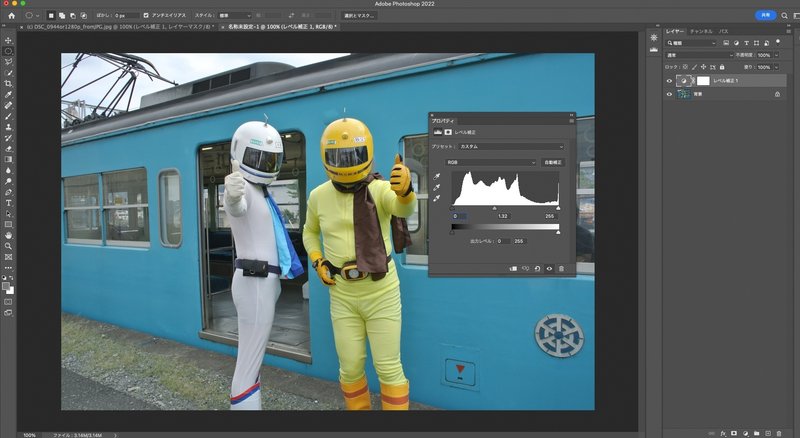
Task: Choose New Selection mode icon
Action: coord(51,16)
